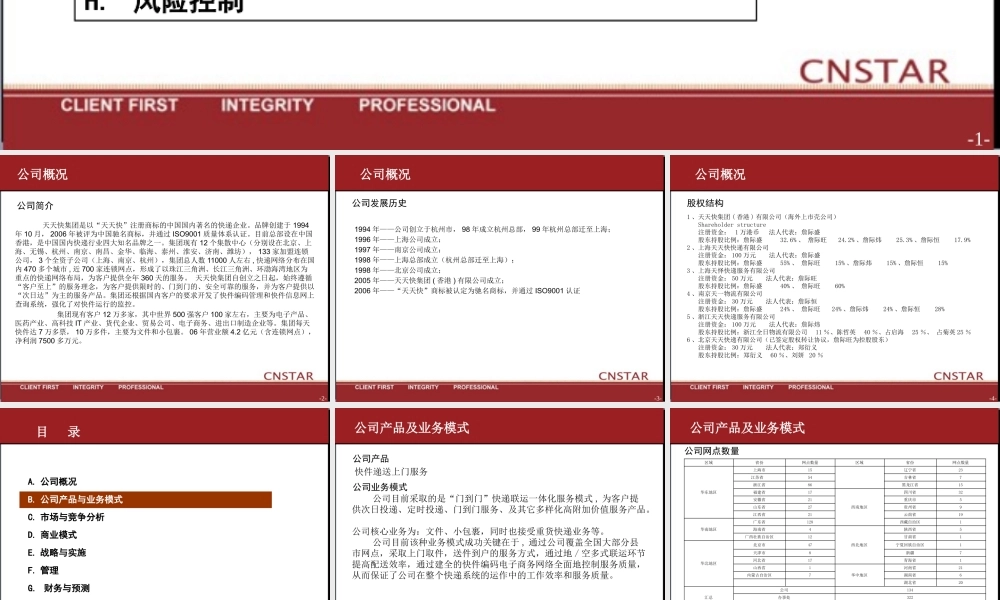Click CNSTAR logo on the 公司发展历史 slide

pos(623,376)
